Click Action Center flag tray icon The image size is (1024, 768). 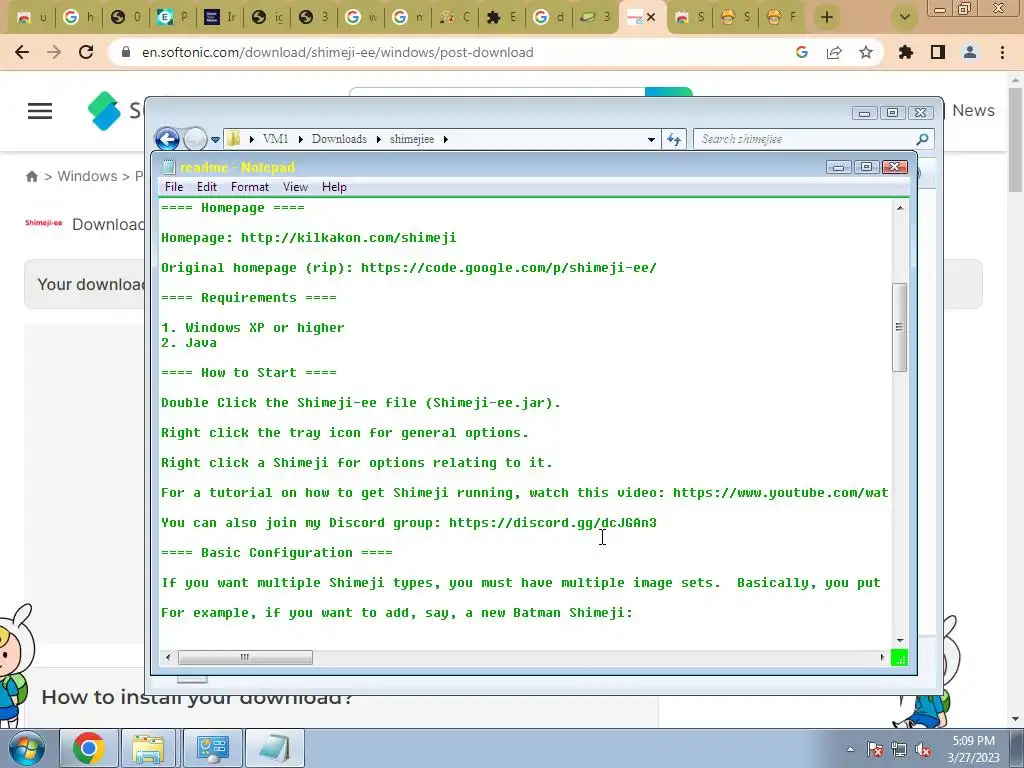(x=875, y=749)
